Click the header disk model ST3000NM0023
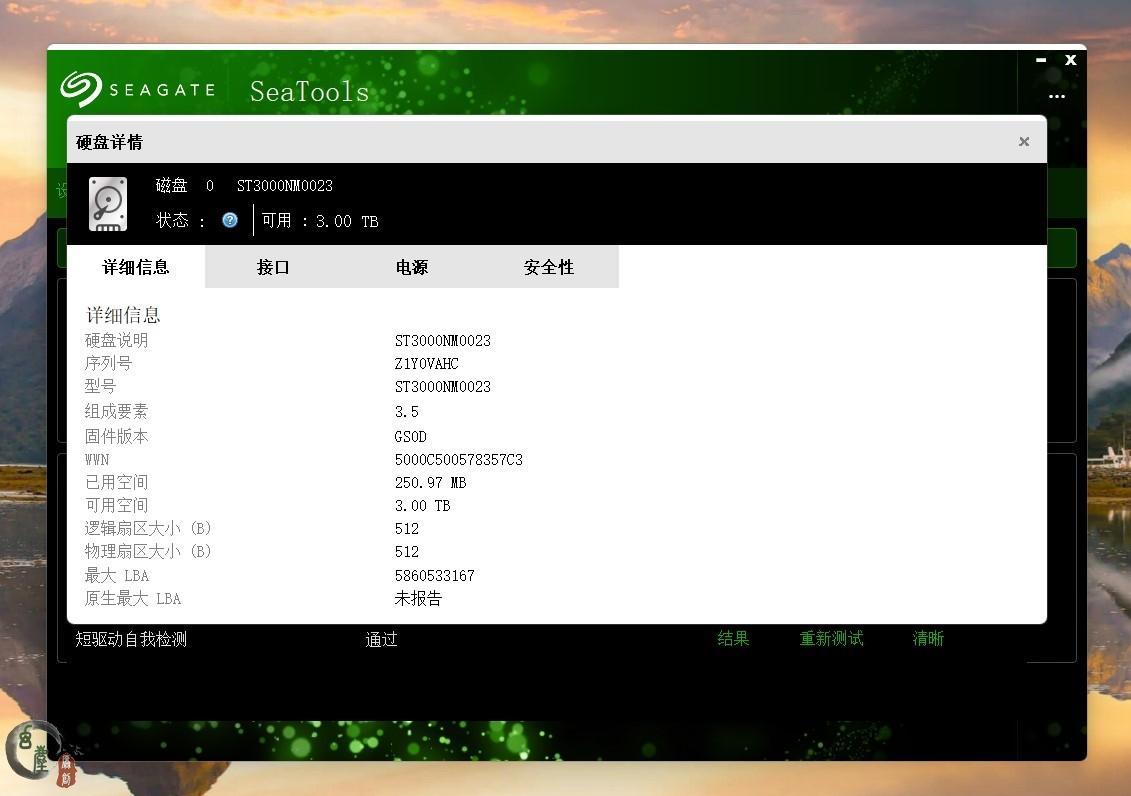Screen dimensions: 1131x796 coord(285,185)
